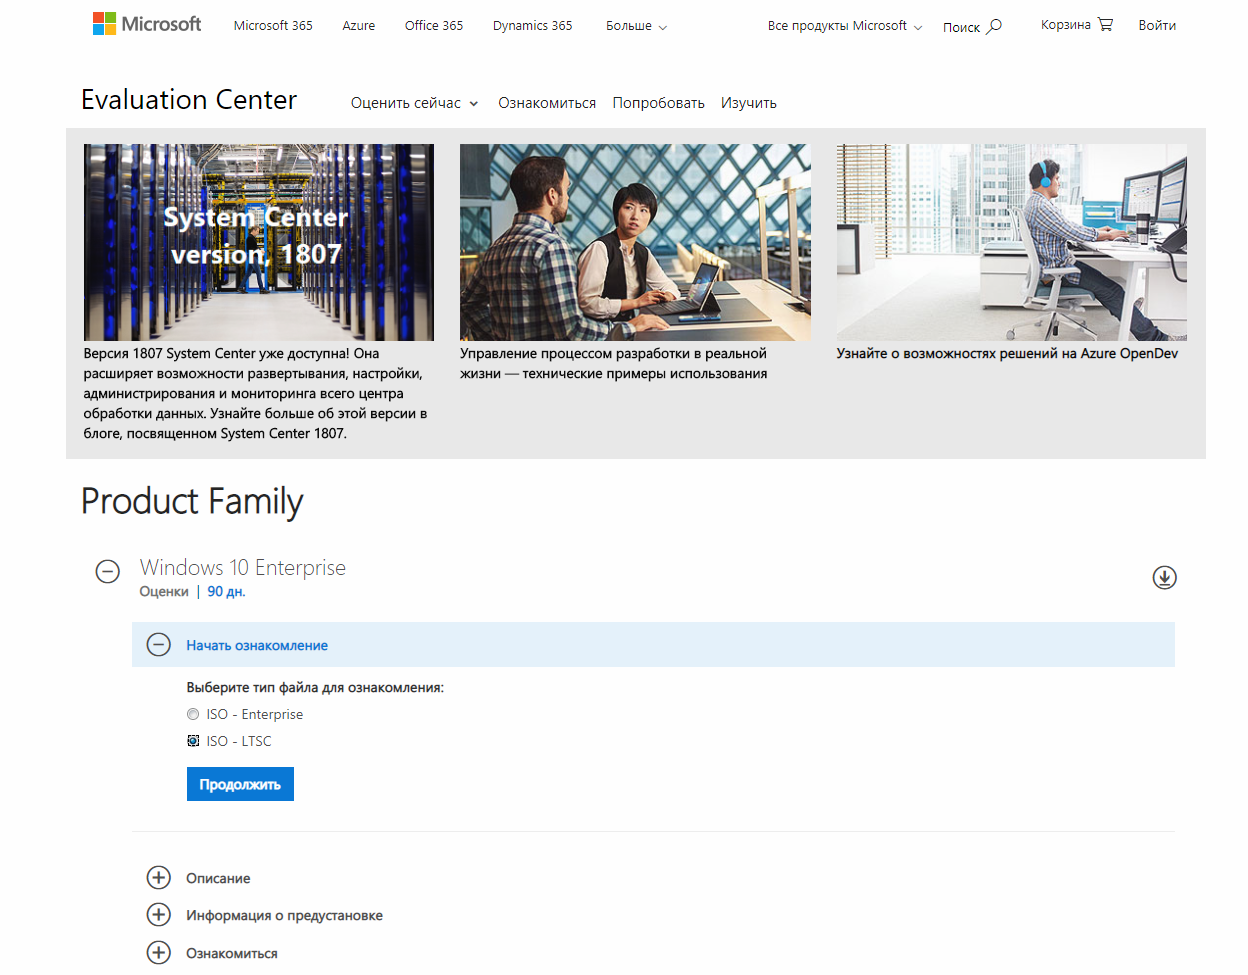Image resolution: width=1248 pixels, height=975 pixels.
Task: Expand Информация о предустановке plus icon
Action: (x=158, y=915)
